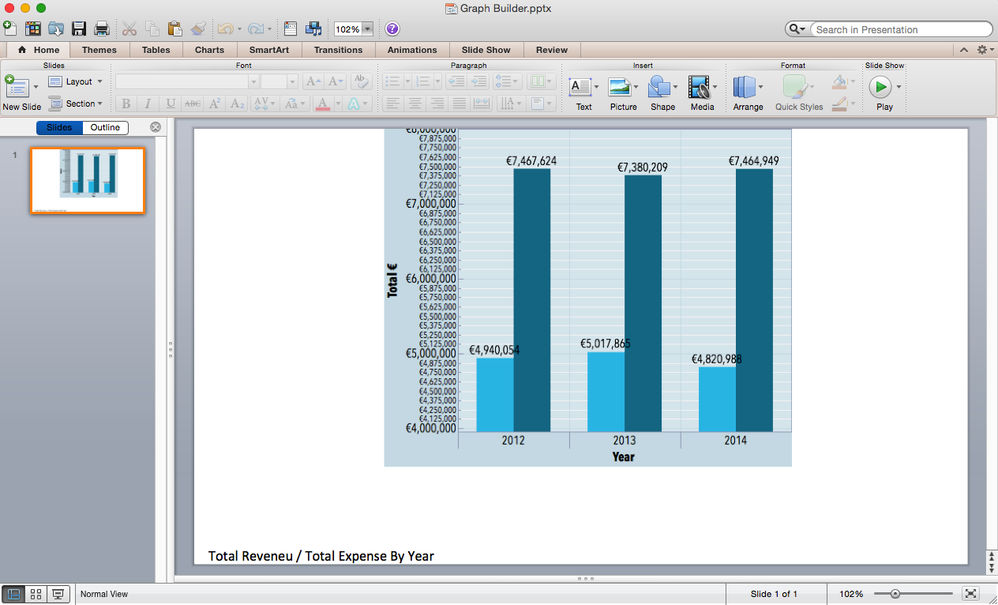
Task: Open the font size dropdown
Action: (292, 81)
